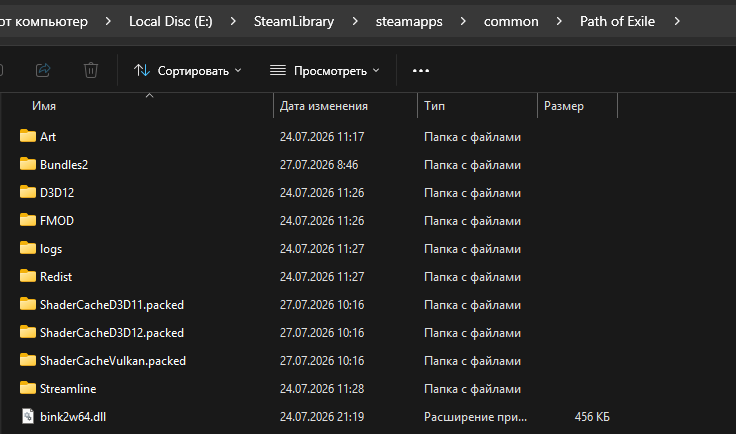The height and width of the screenshot is (434, 736).
Task: Click the sort arrows icon beside Сортировать
Action: point(142,70)
